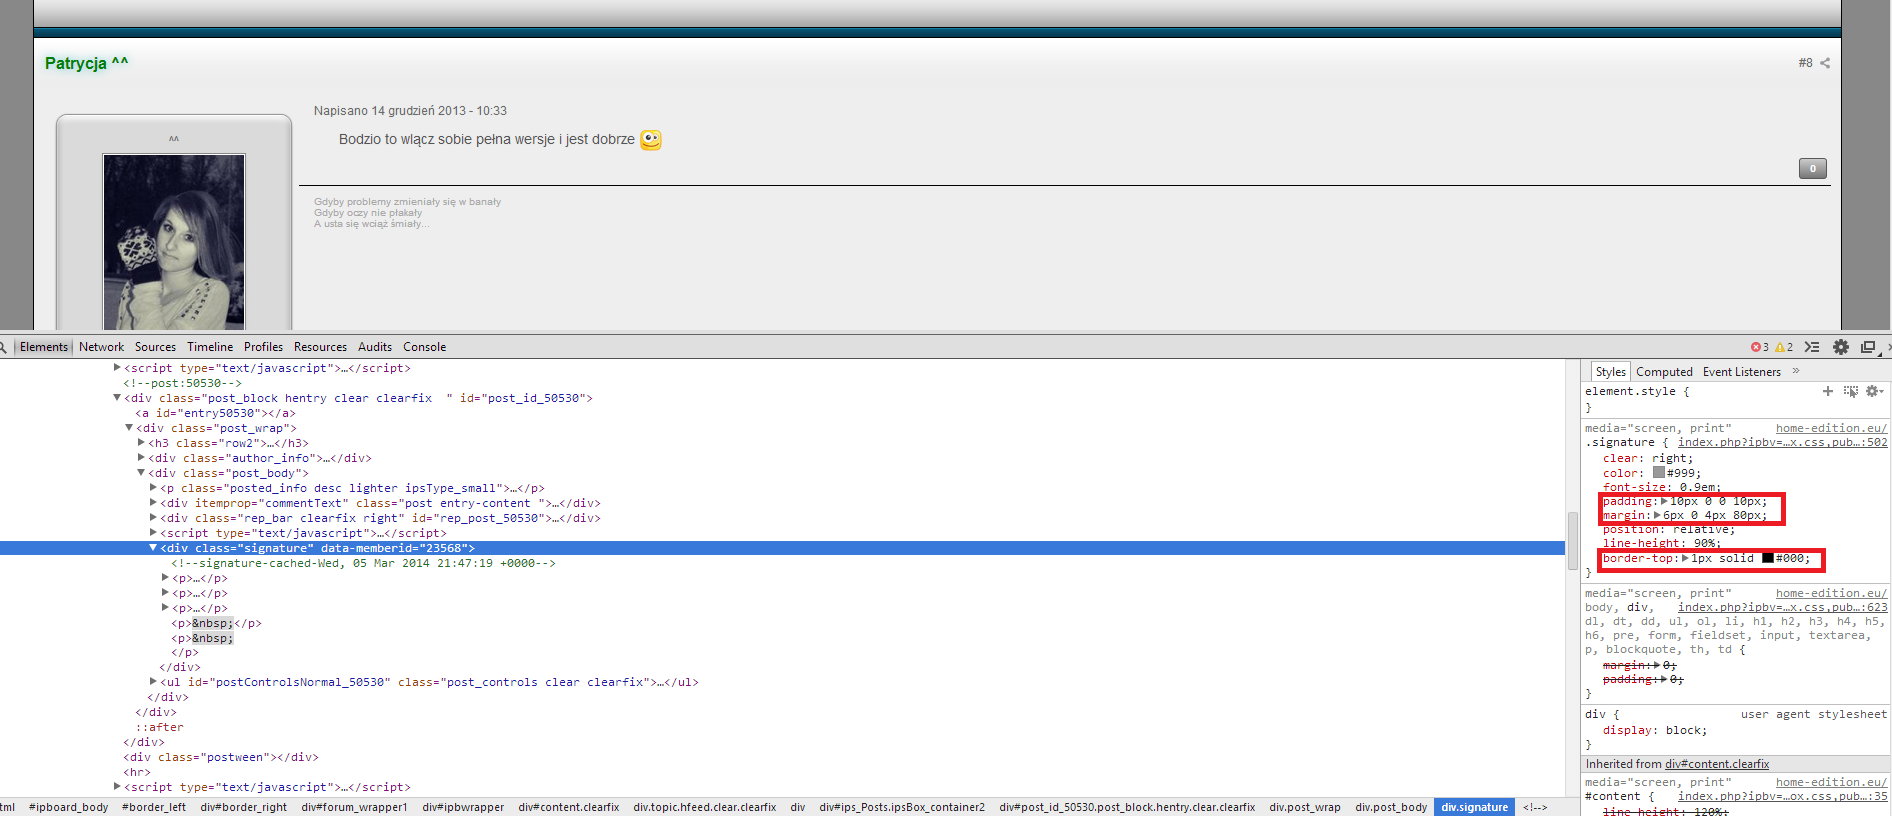Click the smiley emoticon in the post
Viewport: 1892px width, 816px height.
point(651,140)
